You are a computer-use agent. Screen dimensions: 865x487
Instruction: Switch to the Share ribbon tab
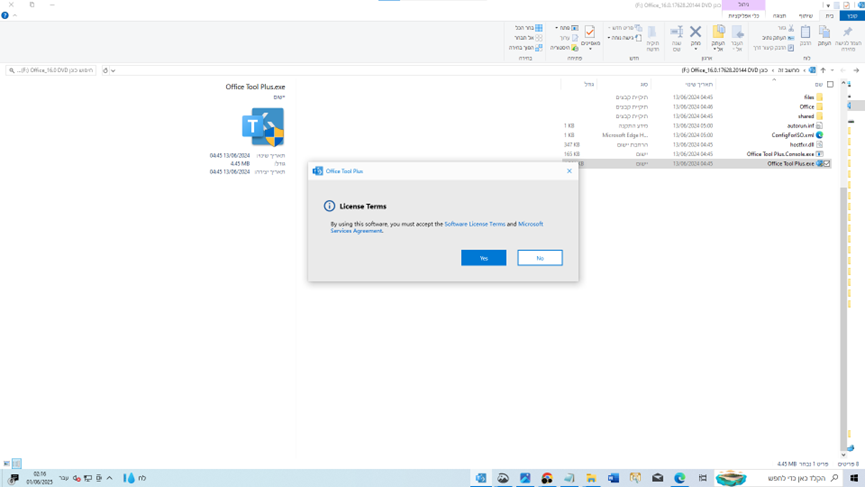click(x=806, y=16)
